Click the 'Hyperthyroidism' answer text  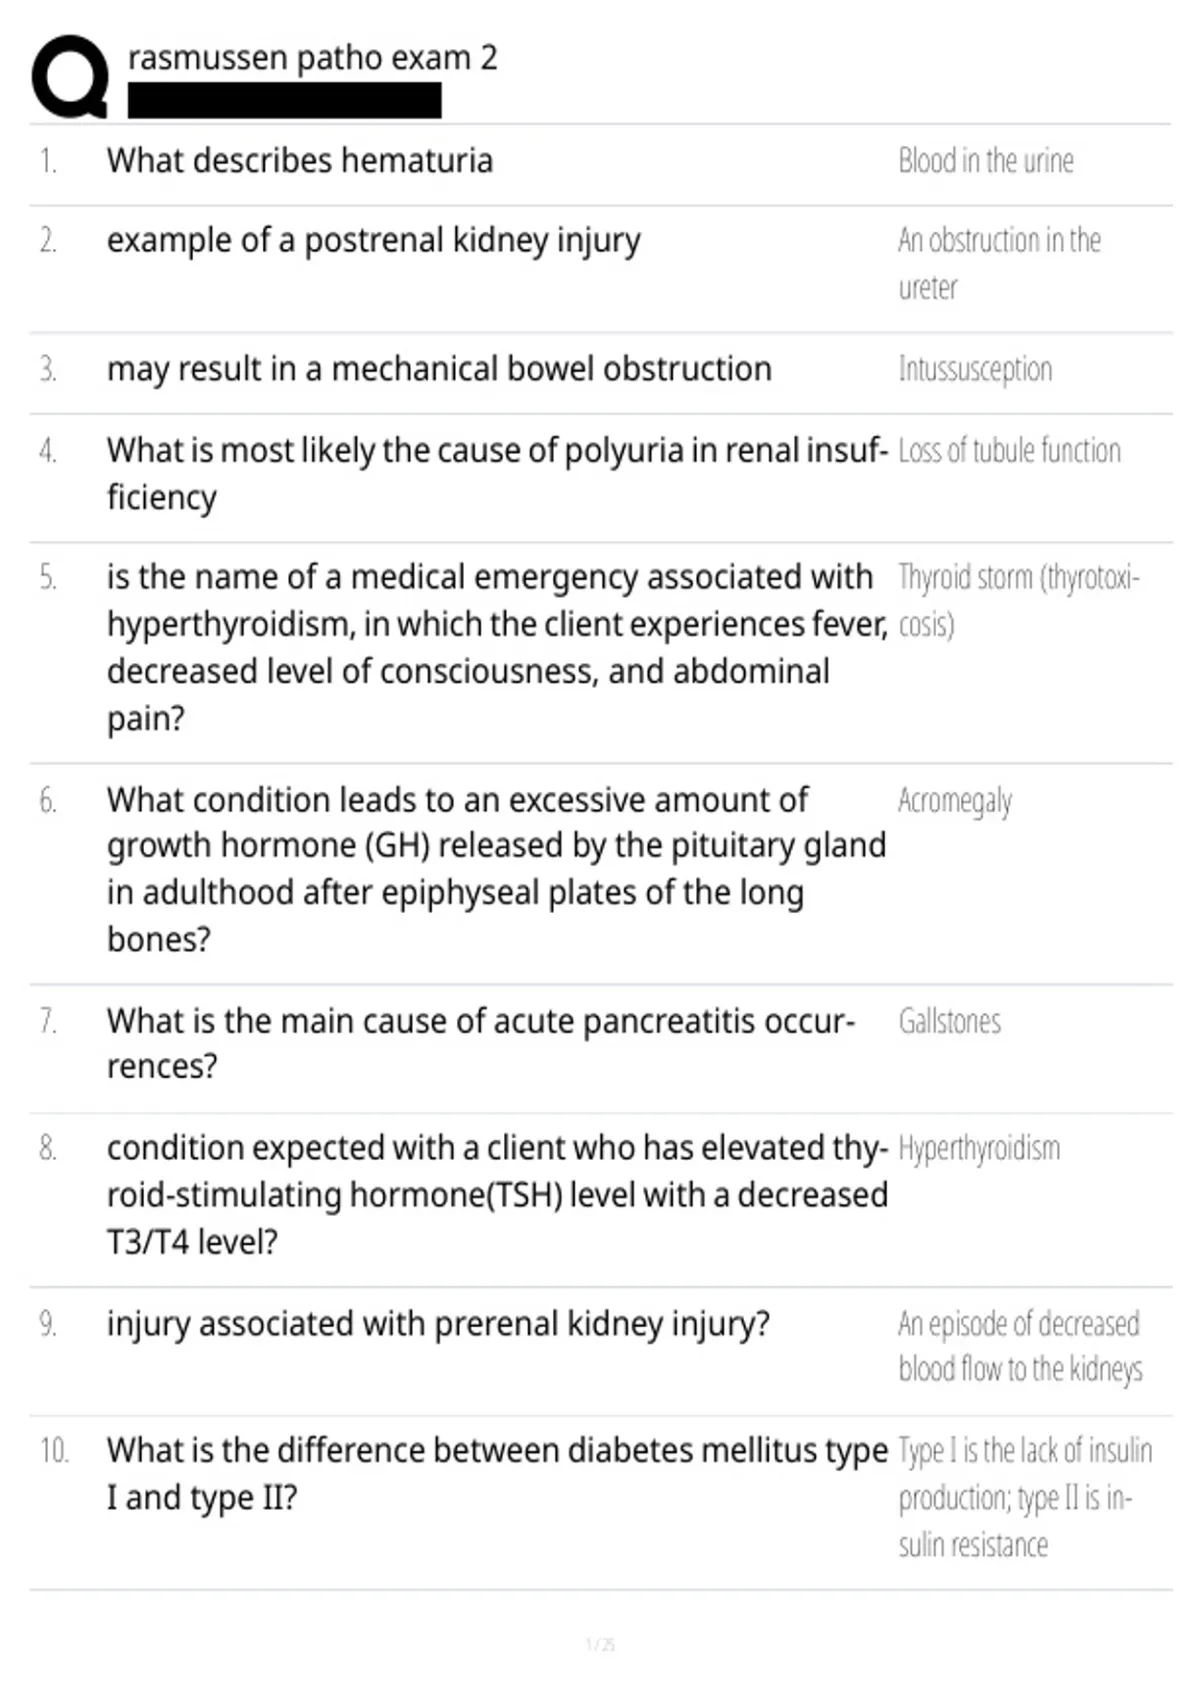(979, 1149)
